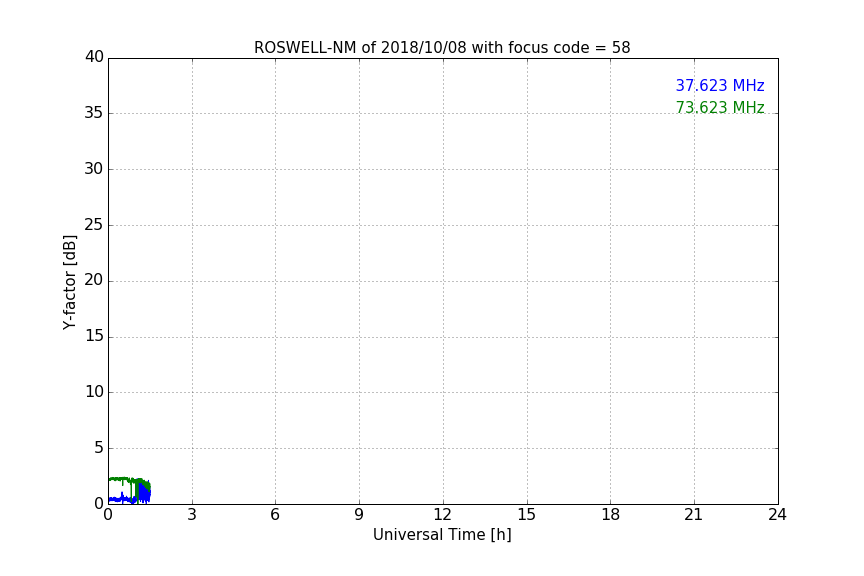
Task: Select the green 73.623 MHz legend label
Action: pos(720,107)
